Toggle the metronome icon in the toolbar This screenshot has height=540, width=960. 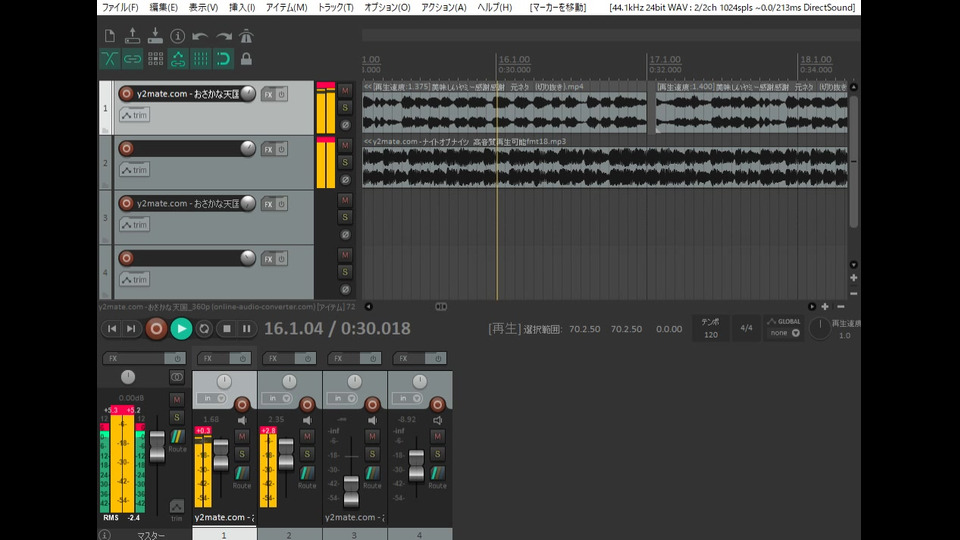pos(246,36)
